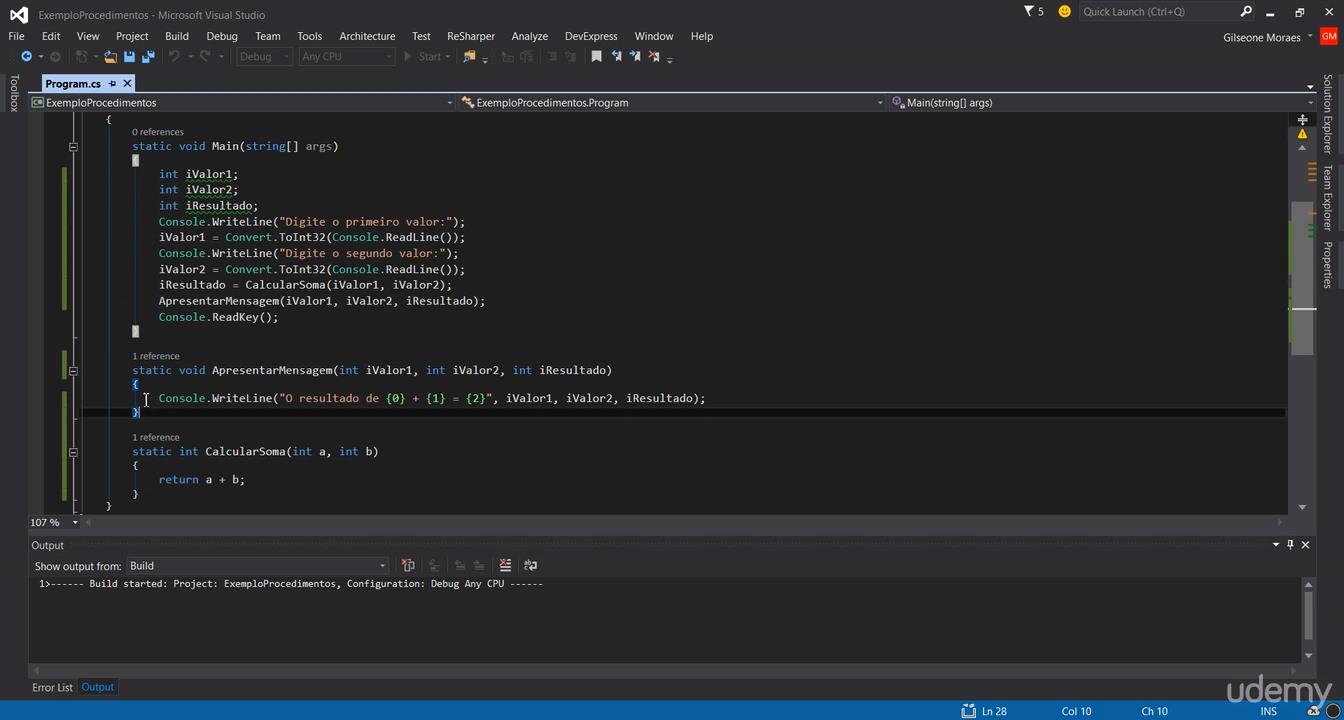The width and height of the screenshot is (1344, 720).
Task: Click the yellow feedback smiley icon
Action: (1064, 12)
